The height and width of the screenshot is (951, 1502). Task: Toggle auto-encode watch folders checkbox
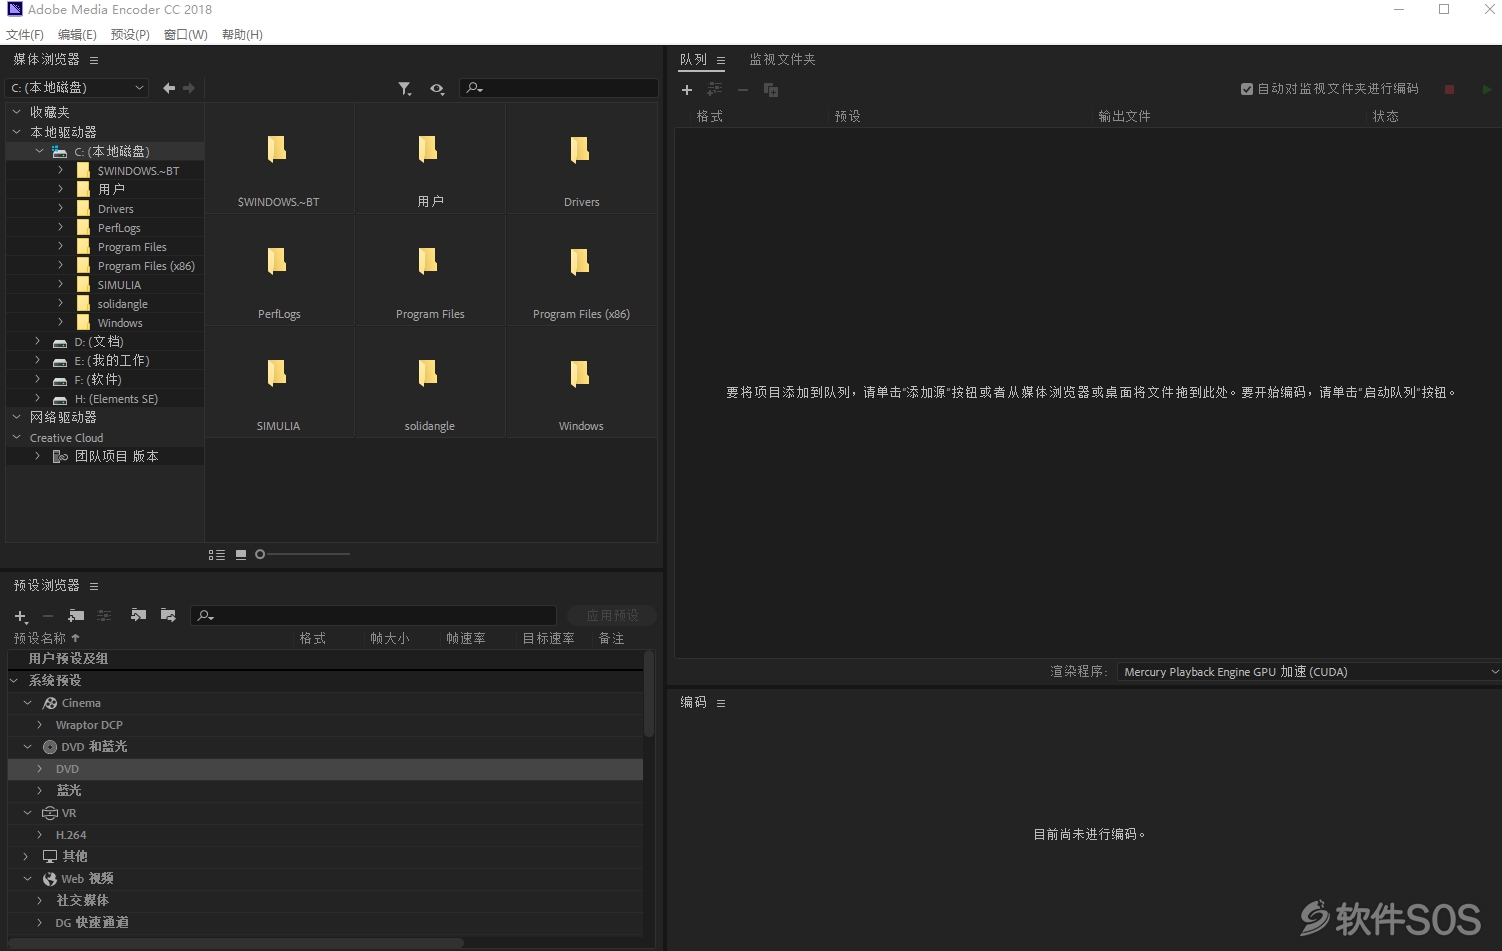(1247, 89)
